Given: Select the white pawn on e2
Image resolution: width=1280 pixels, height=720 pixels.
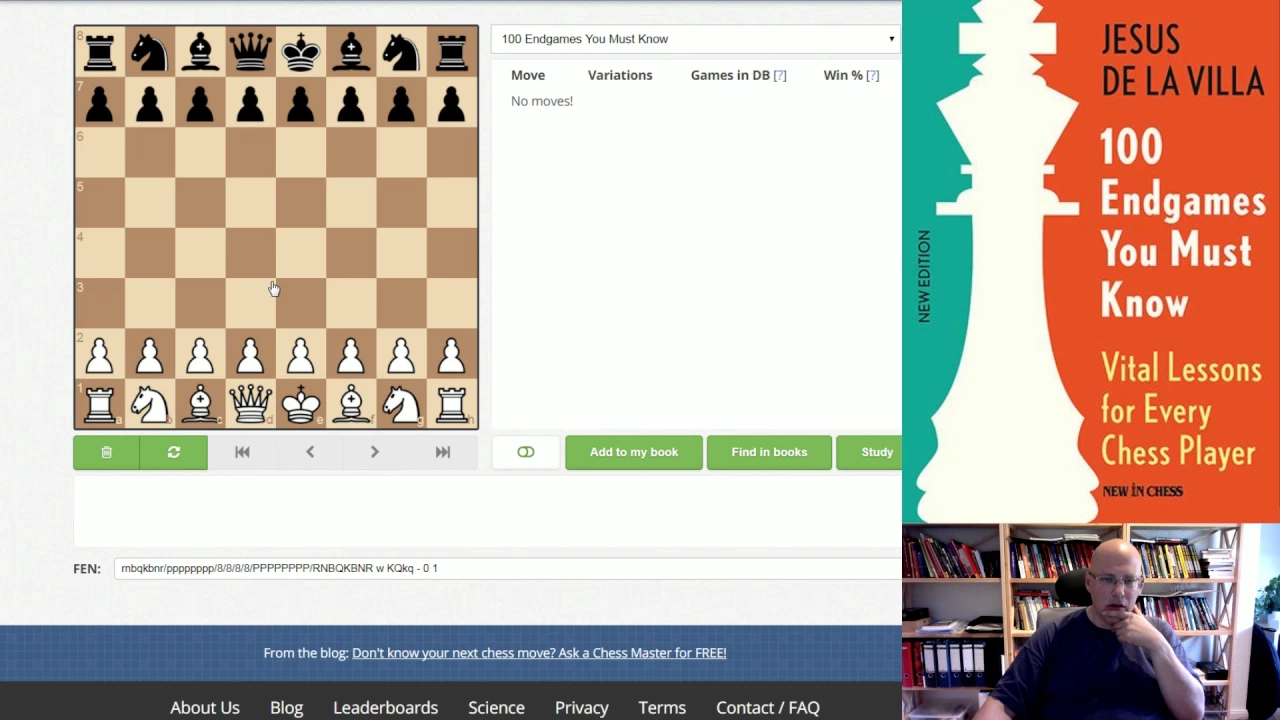Looking at the screenshot, I should (x=301, y=353).
